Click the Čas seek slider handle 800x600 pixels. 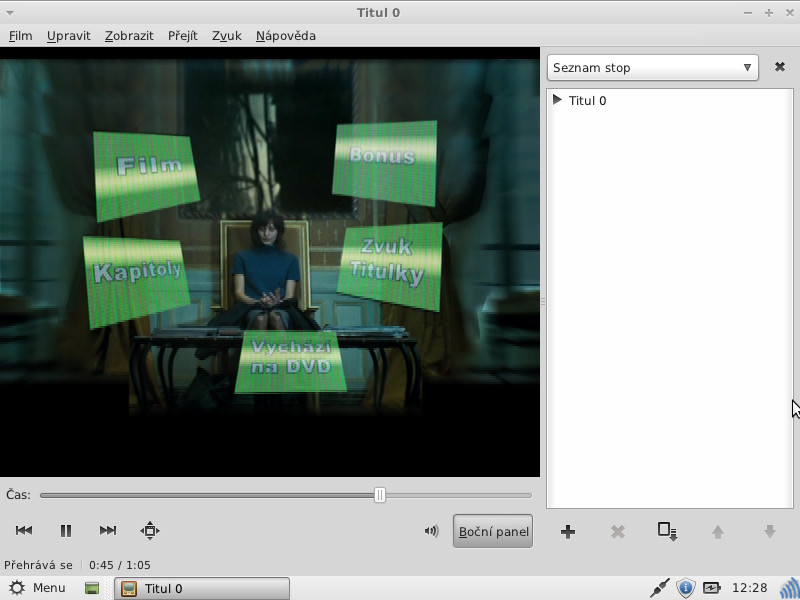(x=380, y=495)
